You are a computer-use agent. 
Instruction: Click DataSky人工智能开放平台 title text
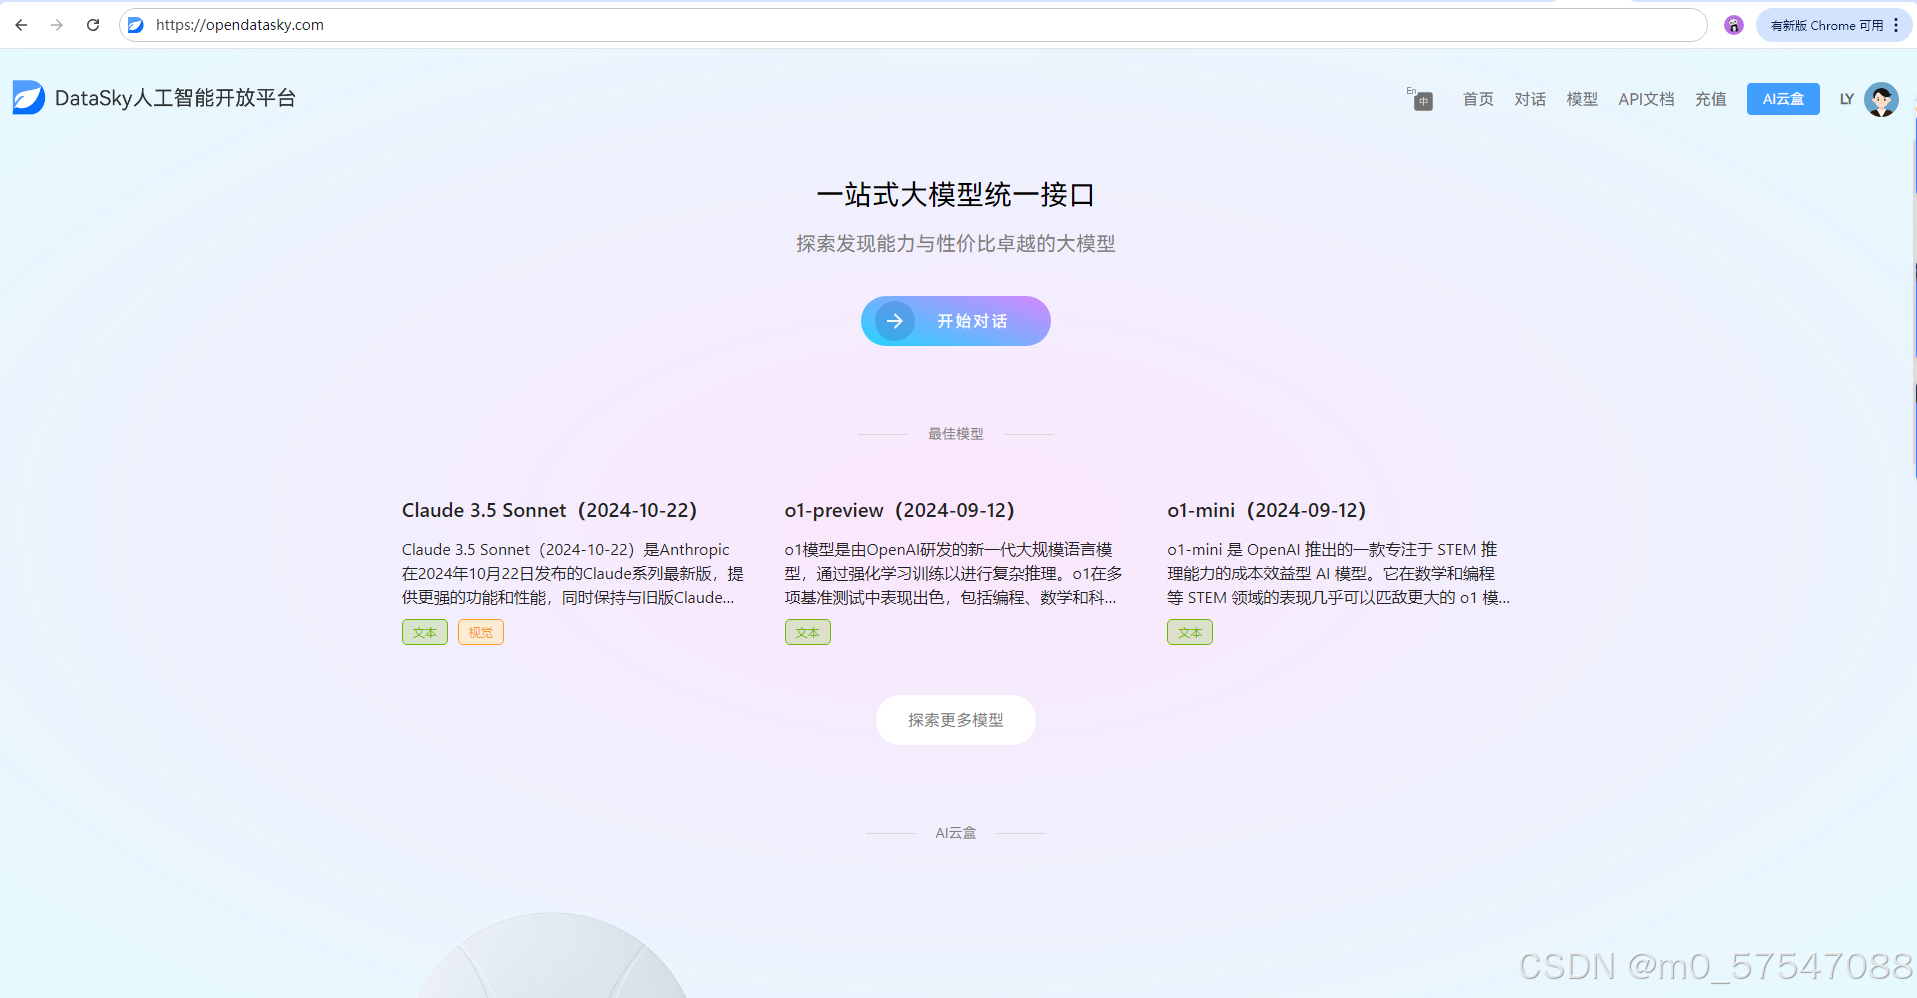coord(176,98)
